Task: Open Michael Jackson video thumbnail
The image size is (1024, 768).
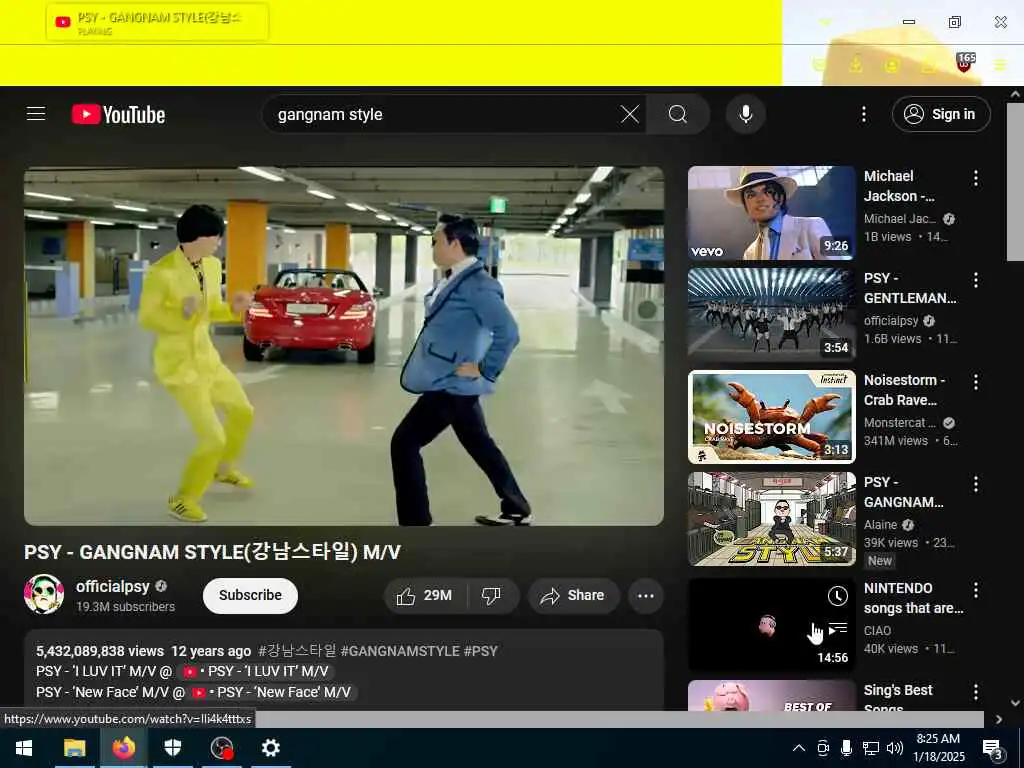Action: click(771, 213)
